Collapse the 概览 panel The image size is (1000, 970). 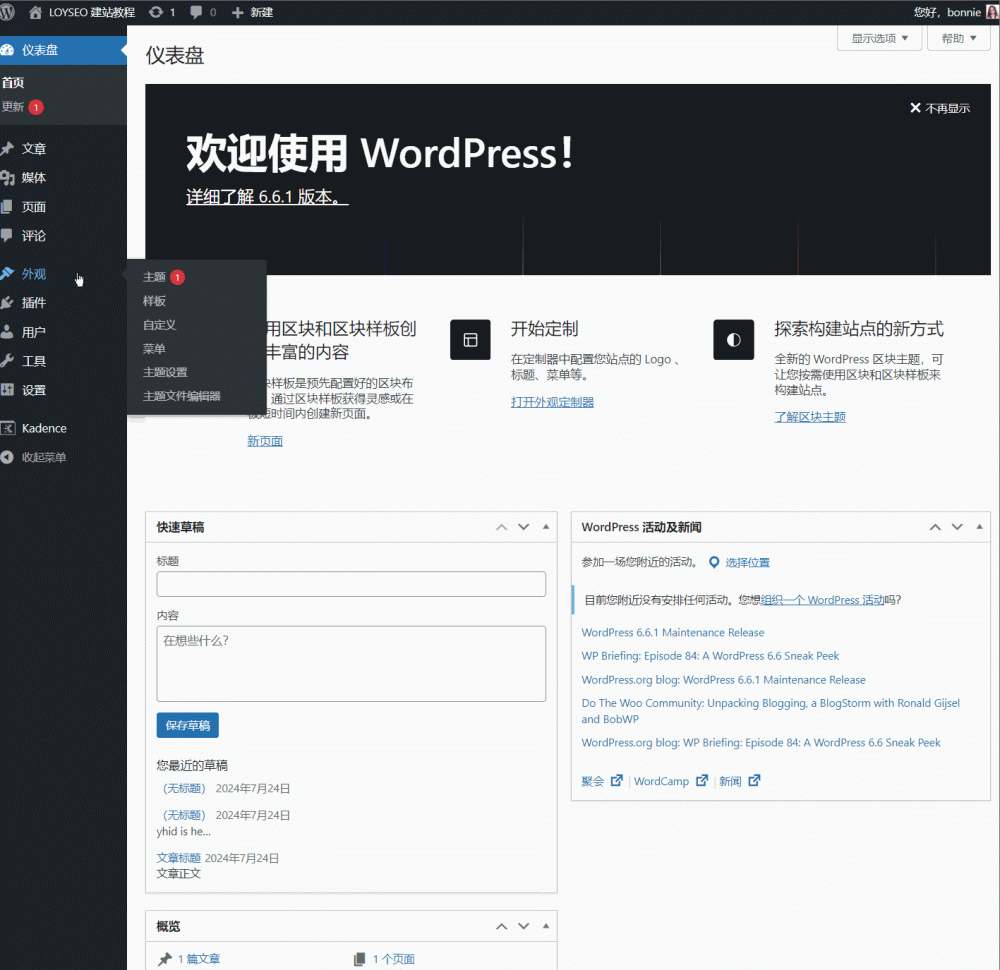546,926
